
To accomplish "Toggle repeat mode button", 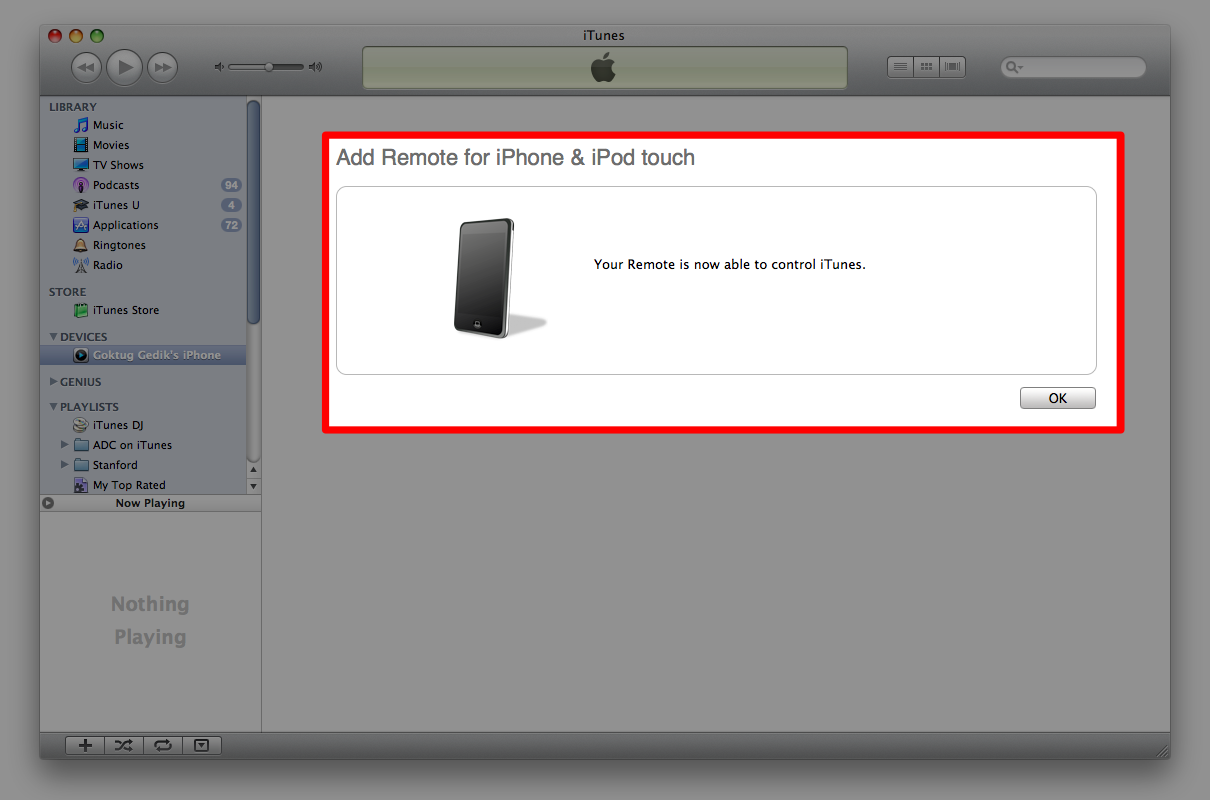I will [x=163, y=745].
